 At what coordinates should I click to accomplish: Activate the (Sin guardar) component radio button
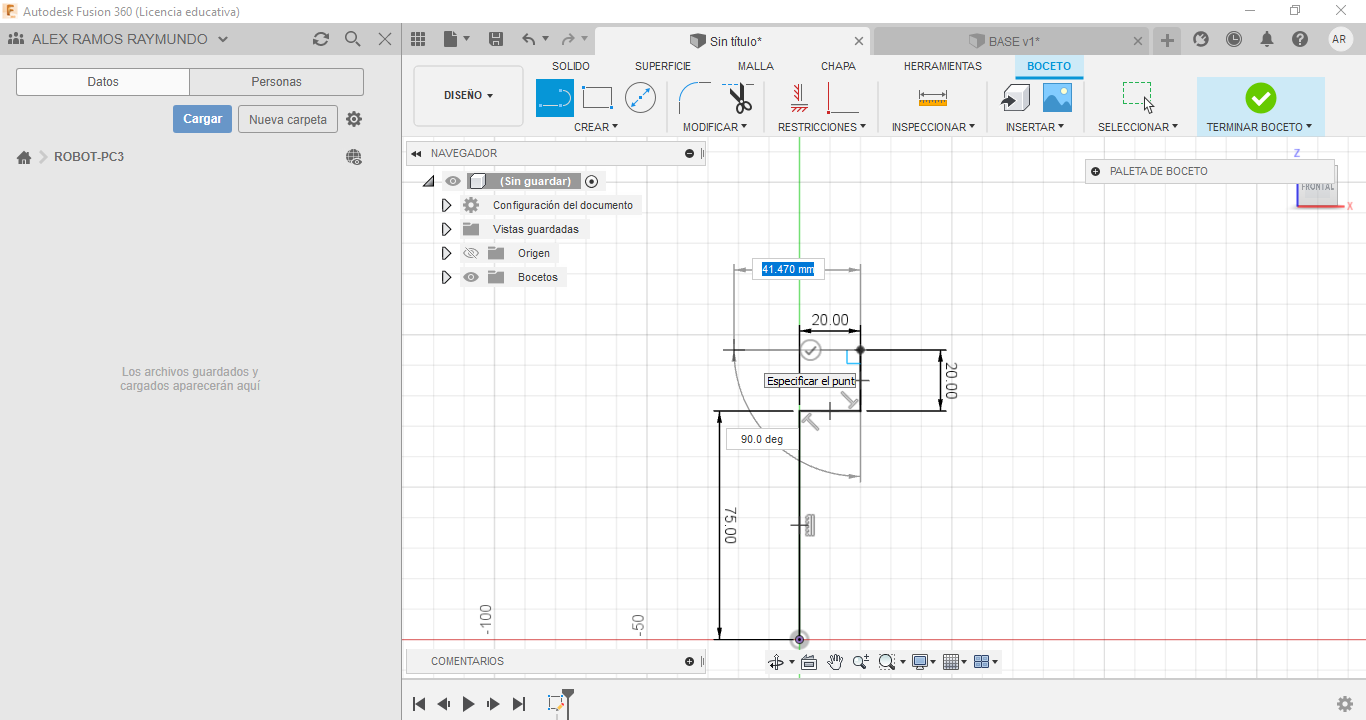tap(592, 181)
